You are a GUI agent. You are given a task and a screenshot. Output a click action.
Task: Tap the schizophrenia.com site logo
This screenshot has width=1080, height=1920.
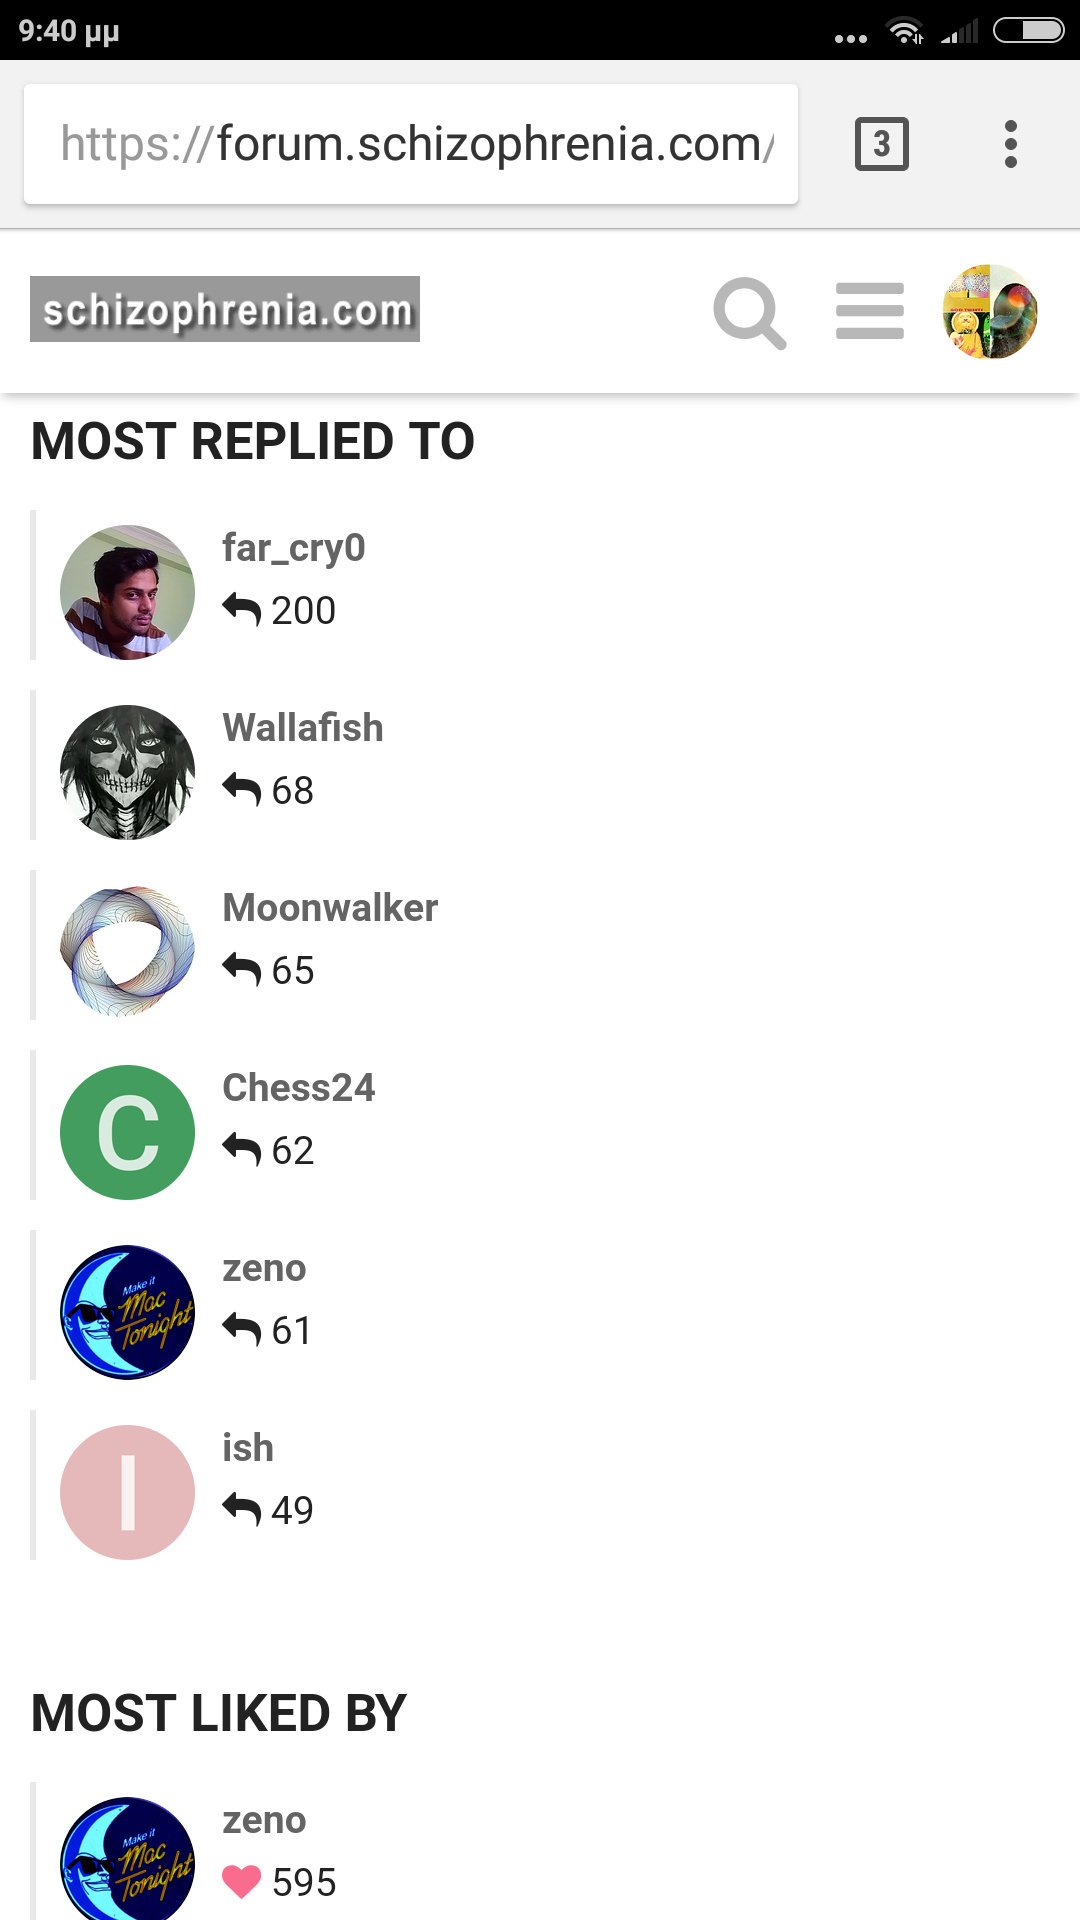point(225,309)
